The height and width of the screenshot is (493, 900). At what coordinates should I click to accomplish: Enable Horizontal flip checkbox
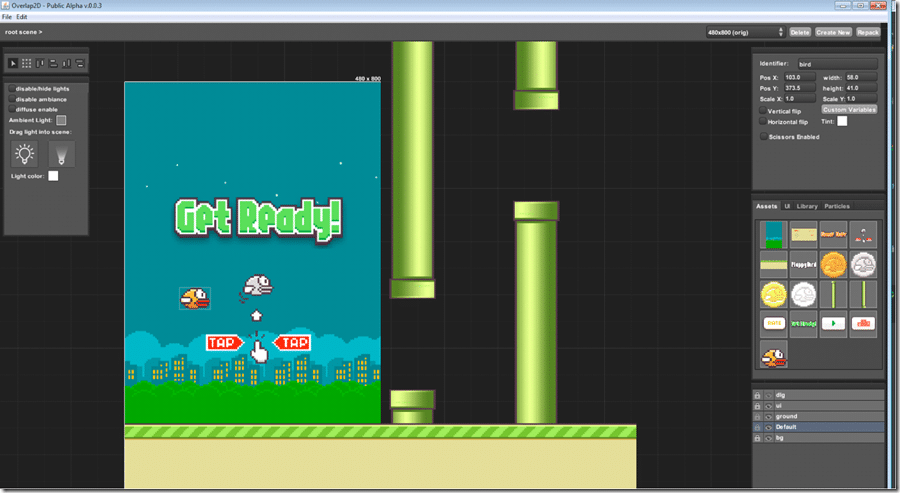click(763, 122)
